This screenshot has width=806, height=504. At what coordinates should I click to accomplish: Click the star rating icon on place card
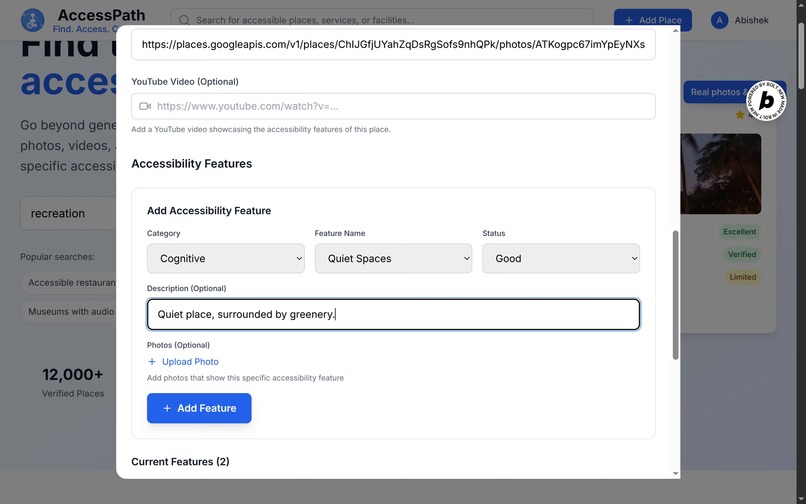(x=740, y=114)
